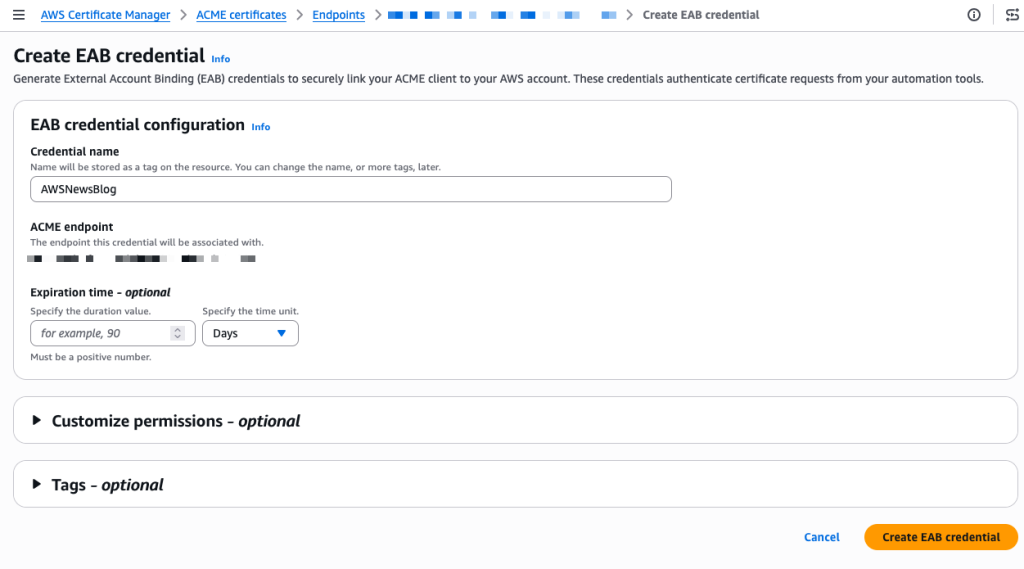The width and height of the screenshot is (1024, 569).
Task: Click the 'Expiration time - optional' label
Action: click(x=101, y=292)
